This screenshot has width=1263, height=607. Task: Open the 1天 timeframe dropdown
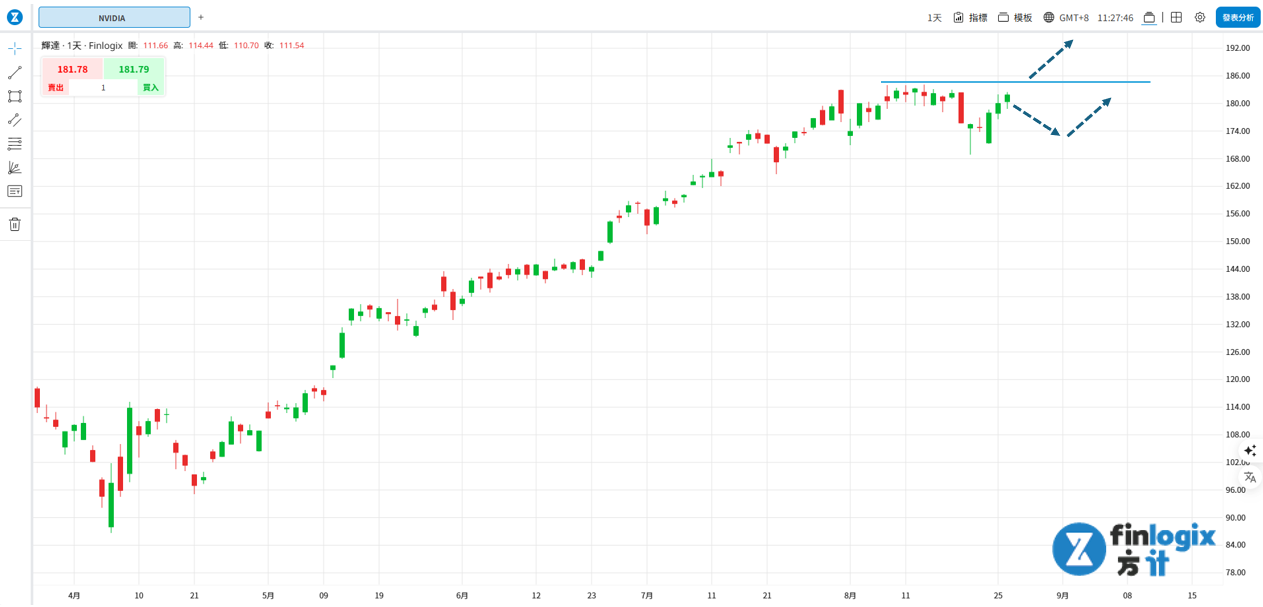[934, 17]
